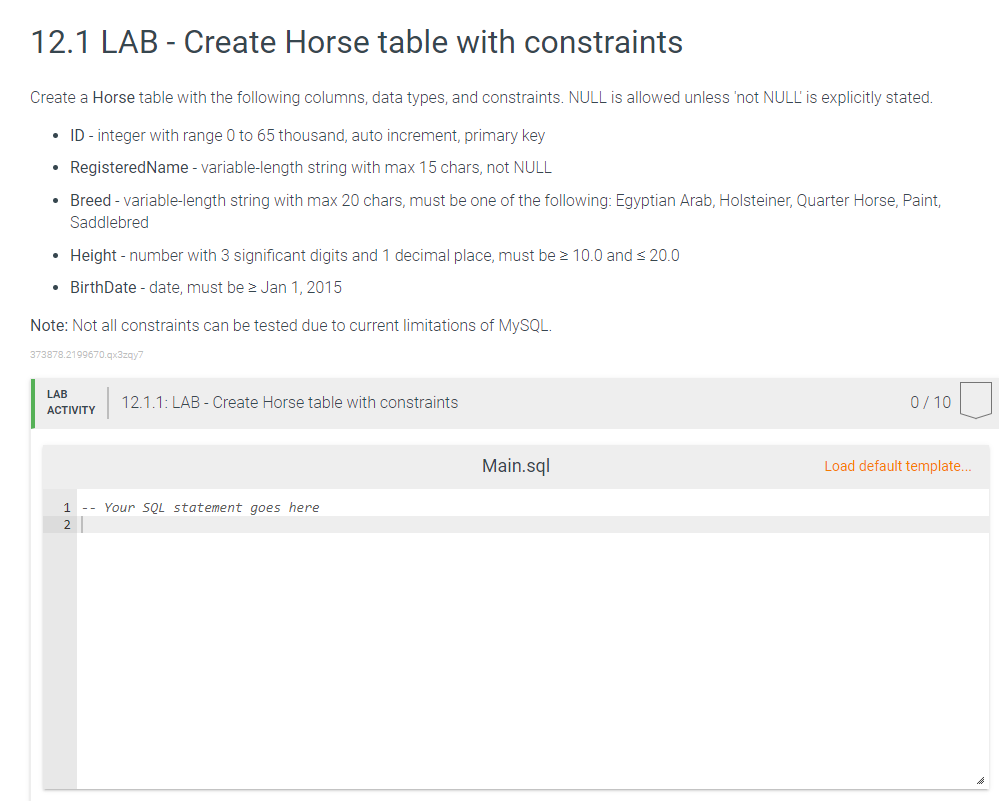
Task: Open the Load default template link
Action: (897, 466)
